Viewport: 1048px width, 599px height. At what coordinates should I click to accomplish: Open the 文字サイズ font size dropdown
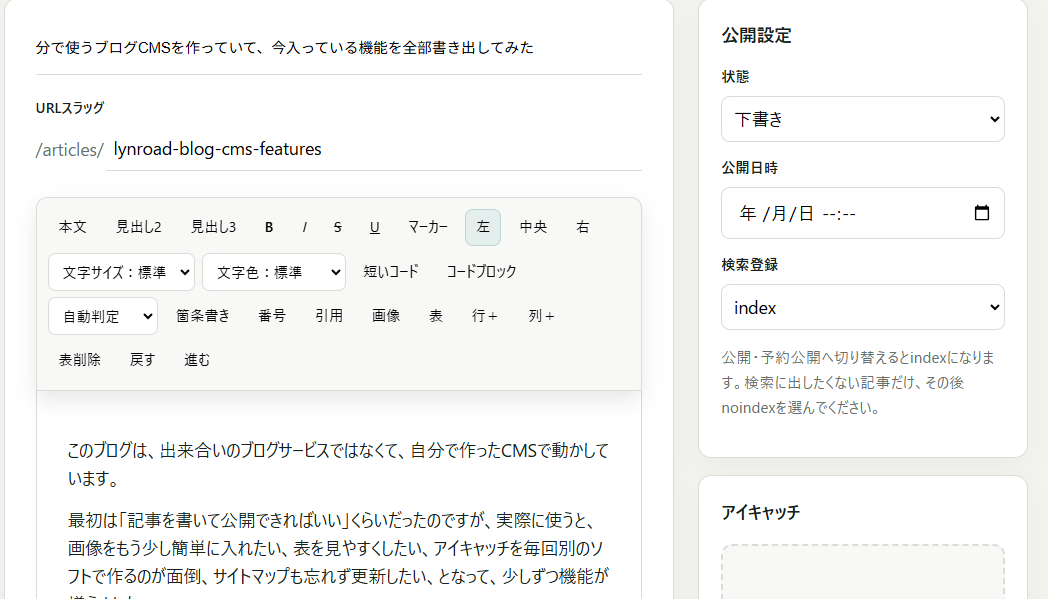coord(122,272)
